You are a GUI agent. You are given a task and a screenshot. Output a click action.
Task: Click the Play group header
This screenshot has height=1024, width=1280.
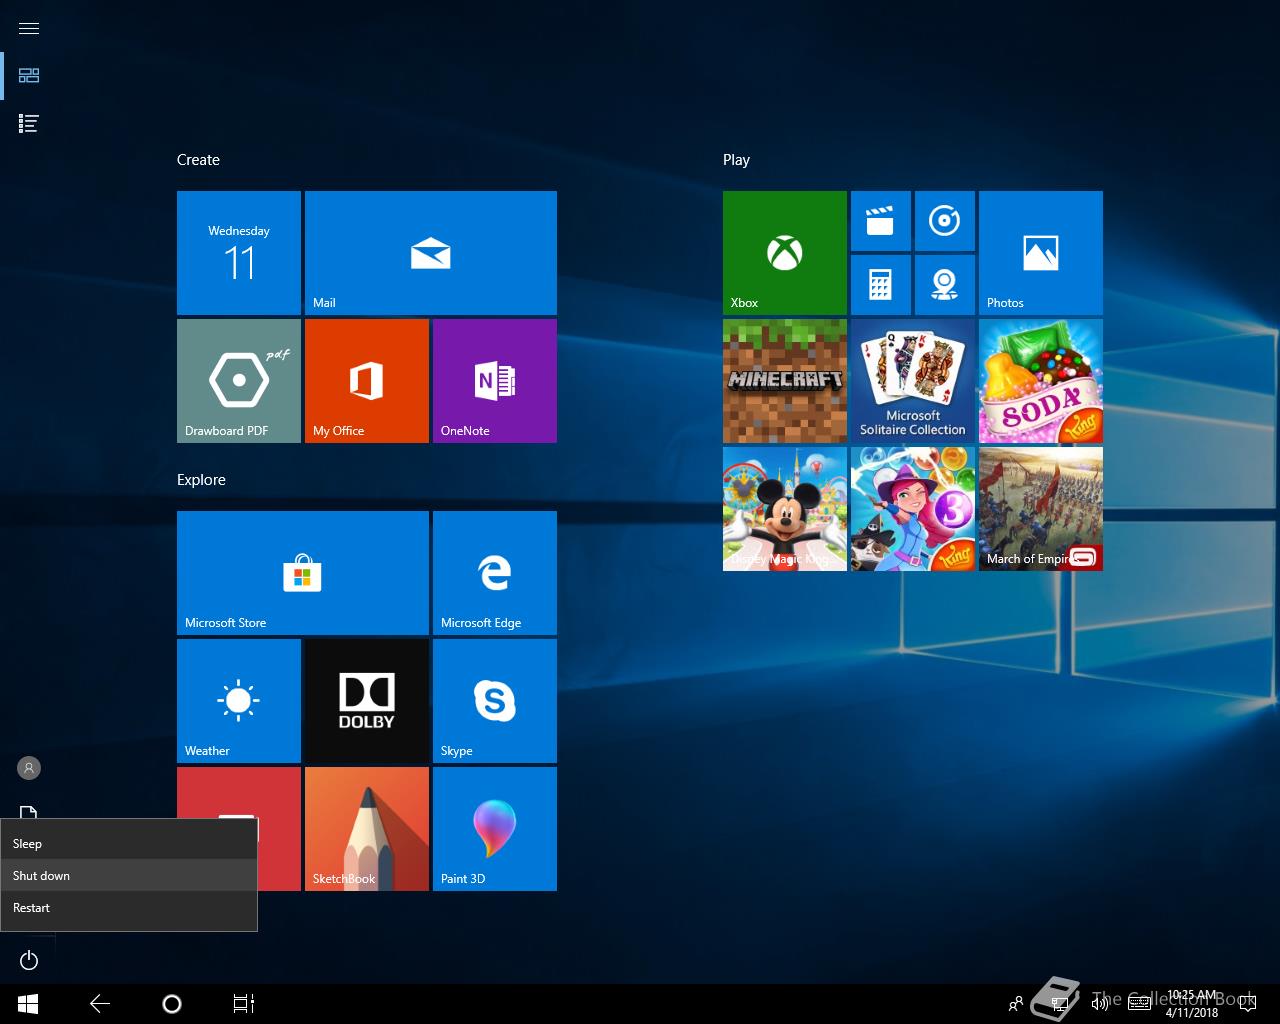pyautogui.click(x=736, y=160)
